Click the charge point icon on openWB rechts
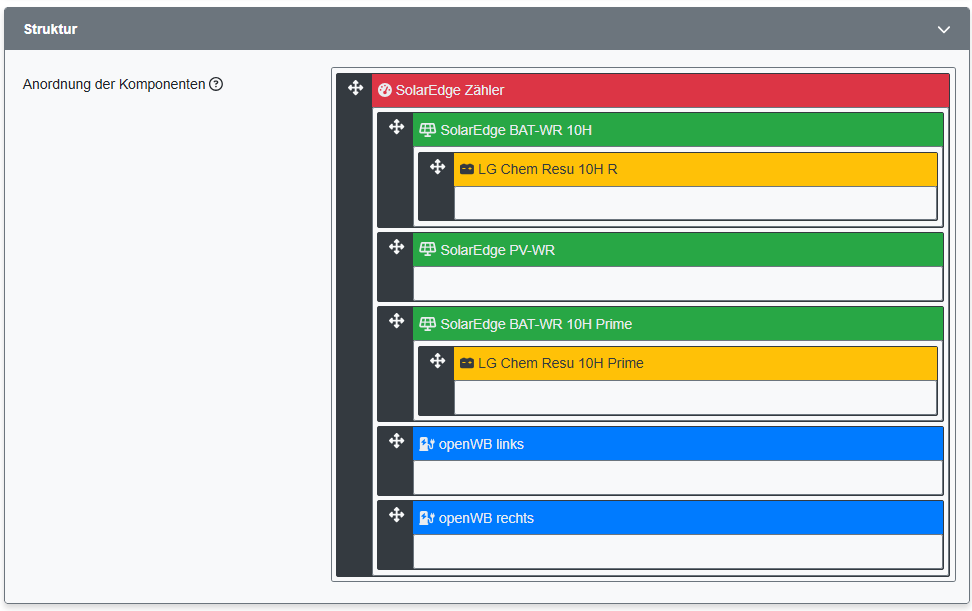This screenshot has width=972, height=611. [427, 518]
